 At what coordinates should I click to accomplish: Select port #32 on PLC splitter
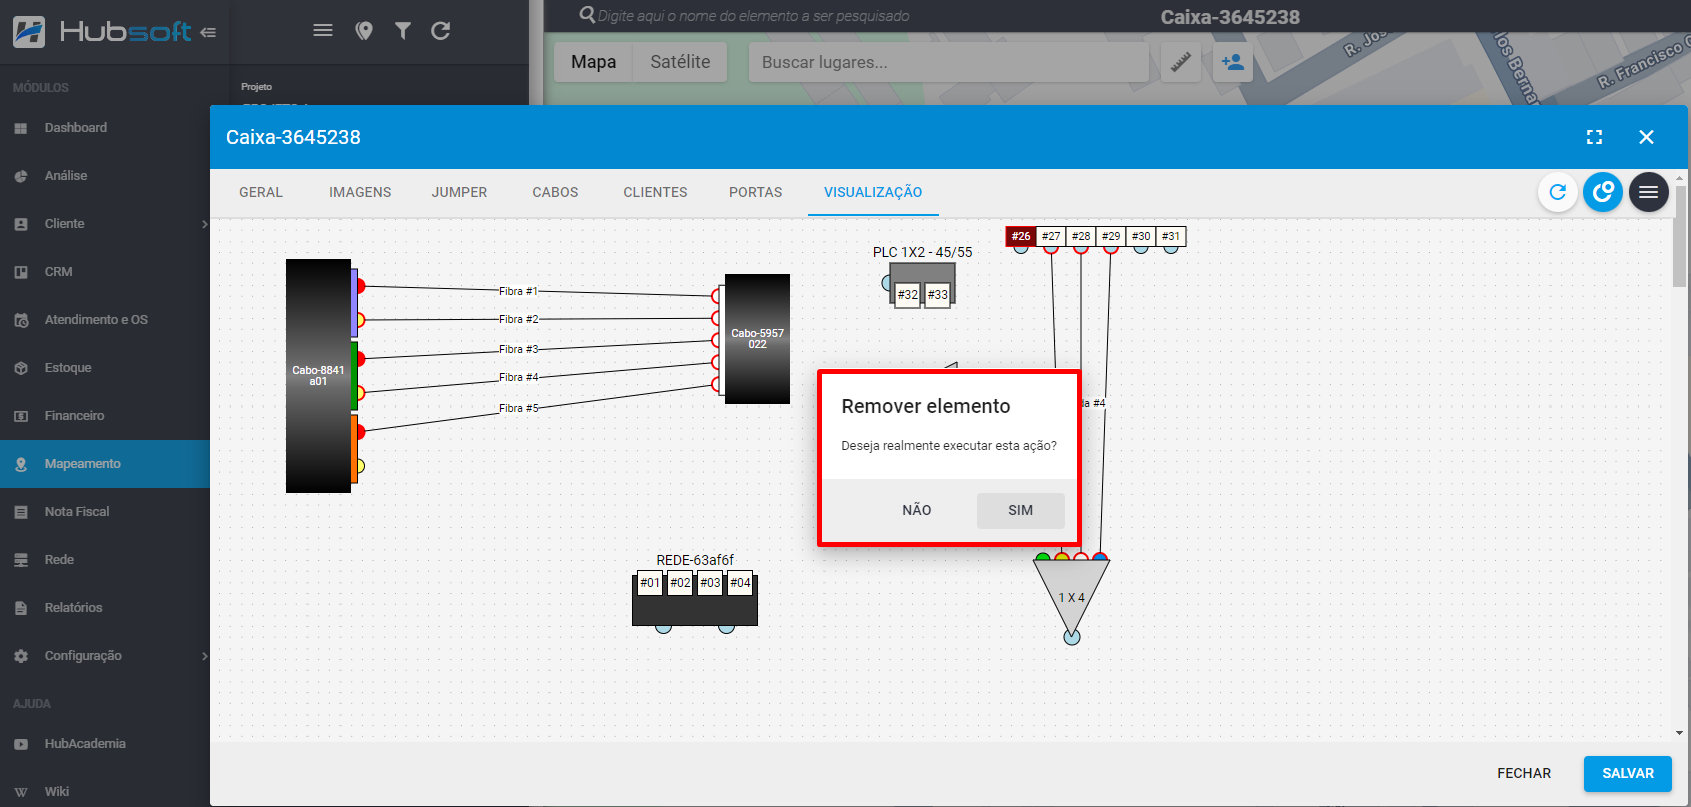(x=907, y=295)
